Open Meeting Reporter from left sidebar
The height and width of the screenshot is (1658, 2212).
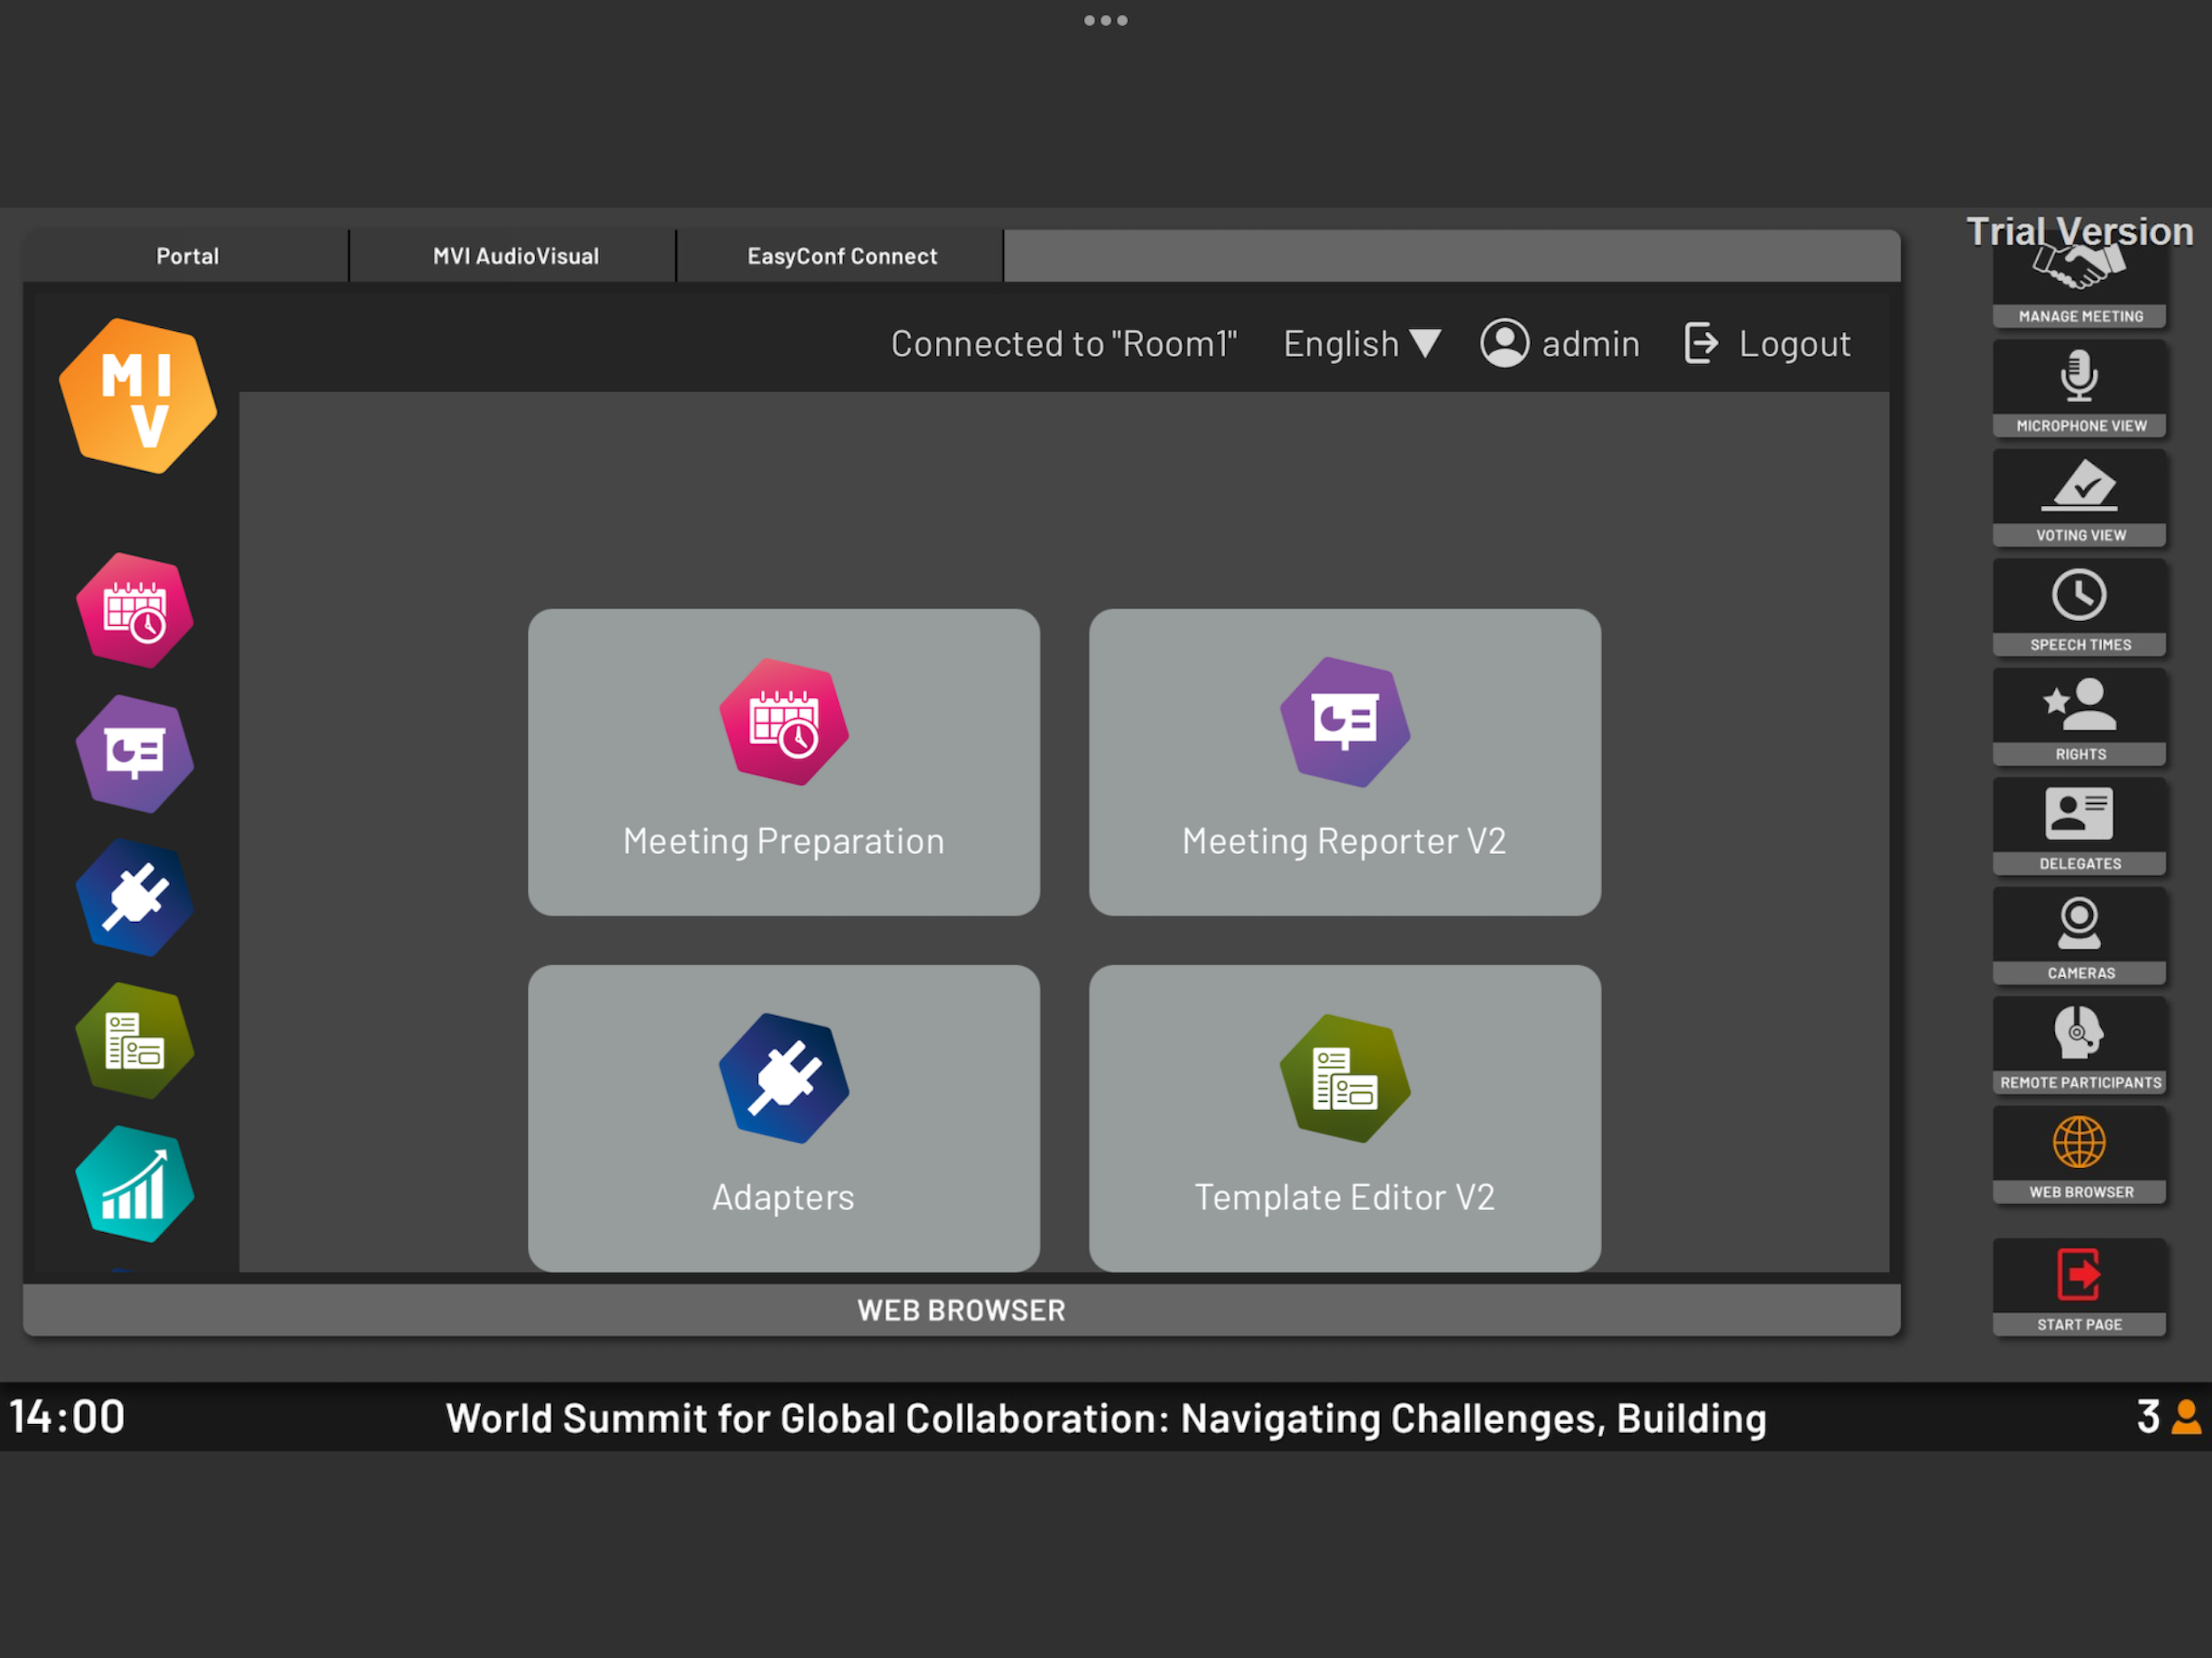pyautogui.click(x=135, y=753)
